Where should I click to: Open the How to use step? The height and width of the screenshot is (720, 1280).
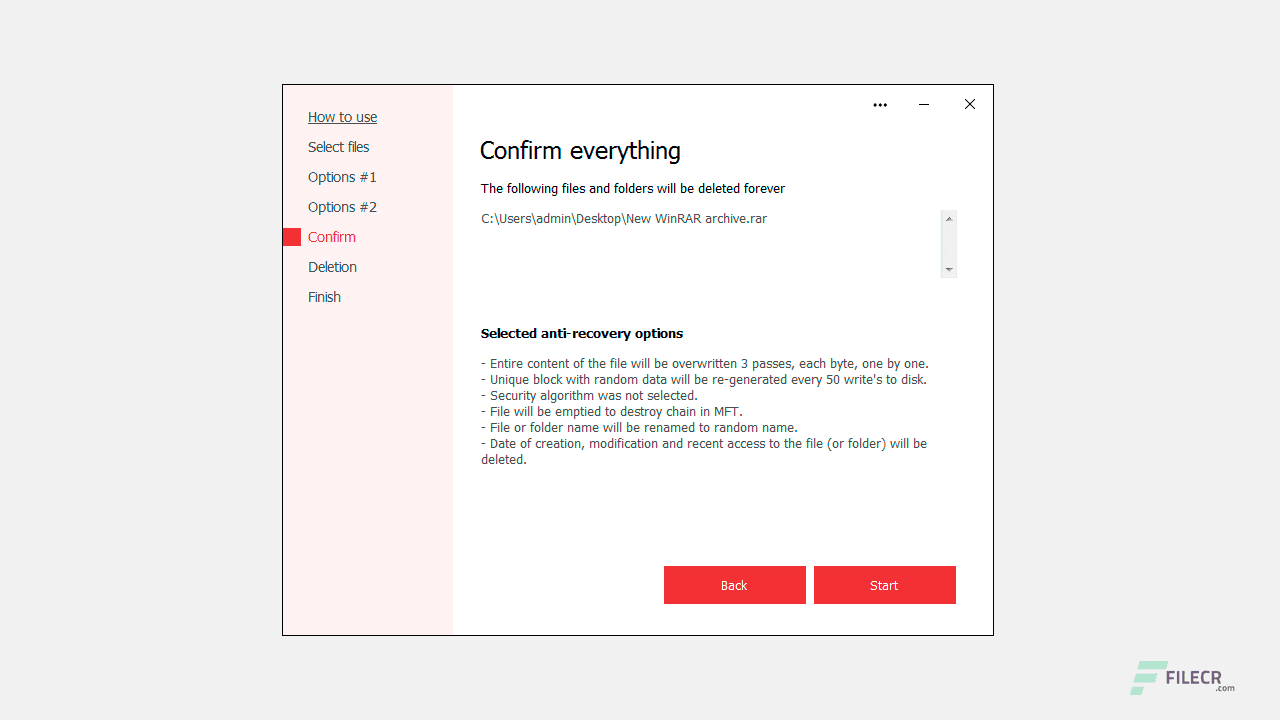click(342, 117)
